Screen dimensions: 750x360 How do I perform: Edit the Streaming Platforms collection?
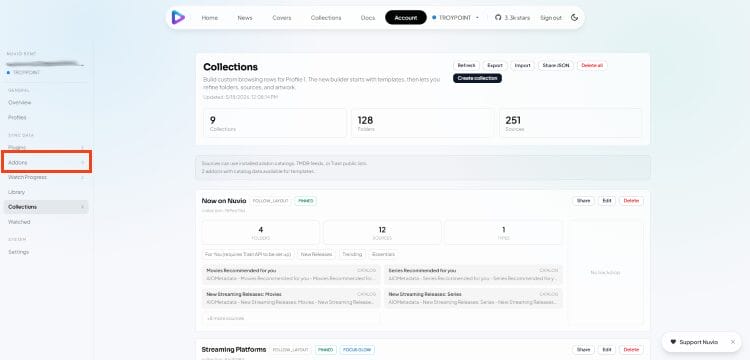coord(607,350)
